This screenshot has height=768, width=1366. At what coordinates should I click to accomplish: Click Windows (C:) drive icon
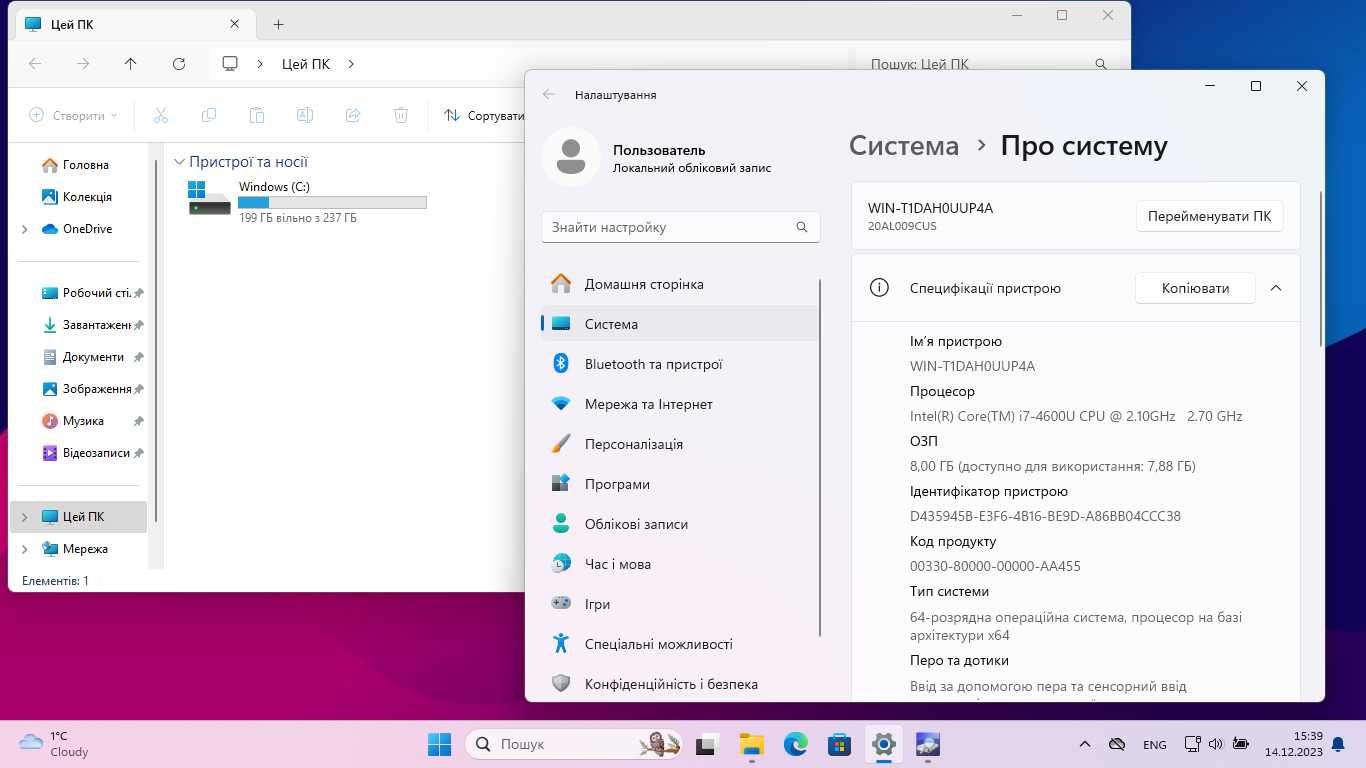[209, 198]
